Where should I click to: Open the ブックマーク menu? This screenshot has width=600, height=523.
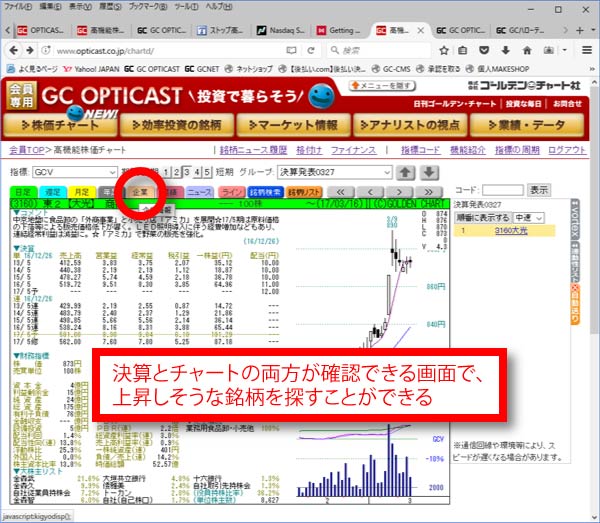pyautogui.click(x=148, y=7)
